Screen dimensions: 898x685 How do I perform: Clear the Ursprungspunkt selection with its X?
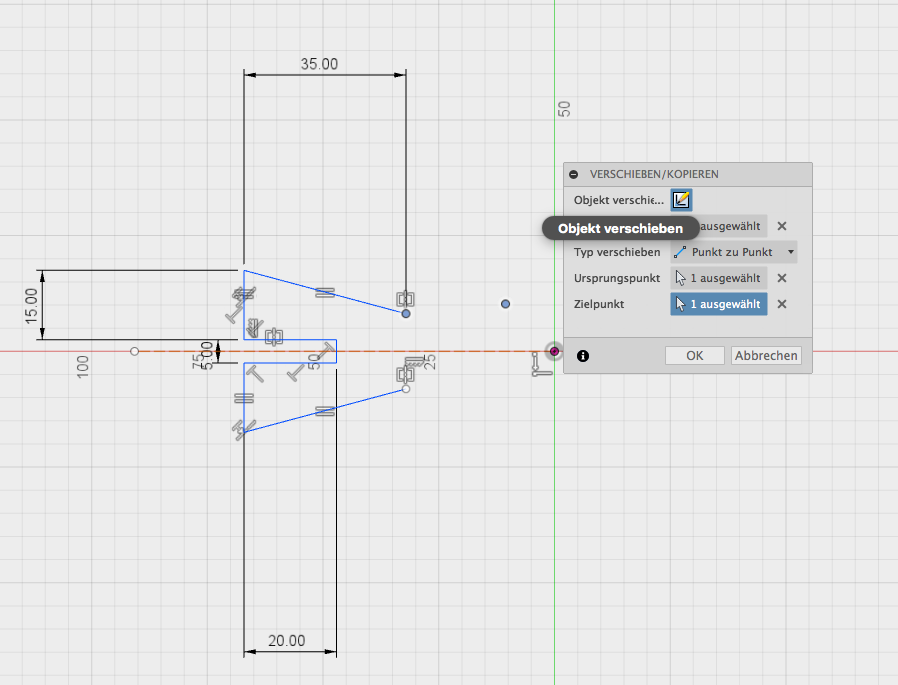(782, 278)
